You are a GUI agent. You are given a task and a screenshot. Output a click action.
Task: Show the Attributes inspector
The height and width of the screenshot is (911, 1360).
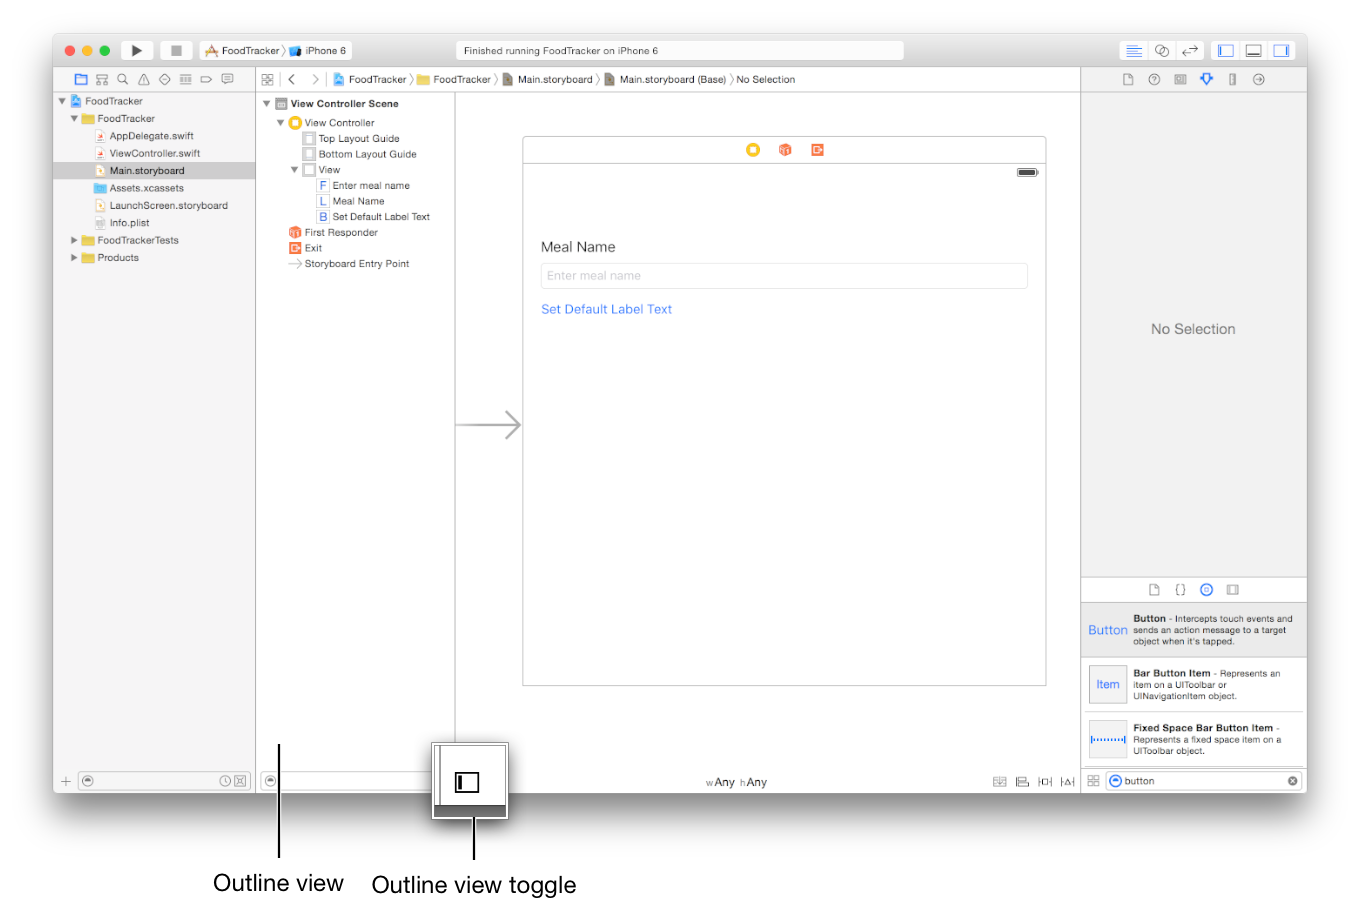tap(1207, 79)
